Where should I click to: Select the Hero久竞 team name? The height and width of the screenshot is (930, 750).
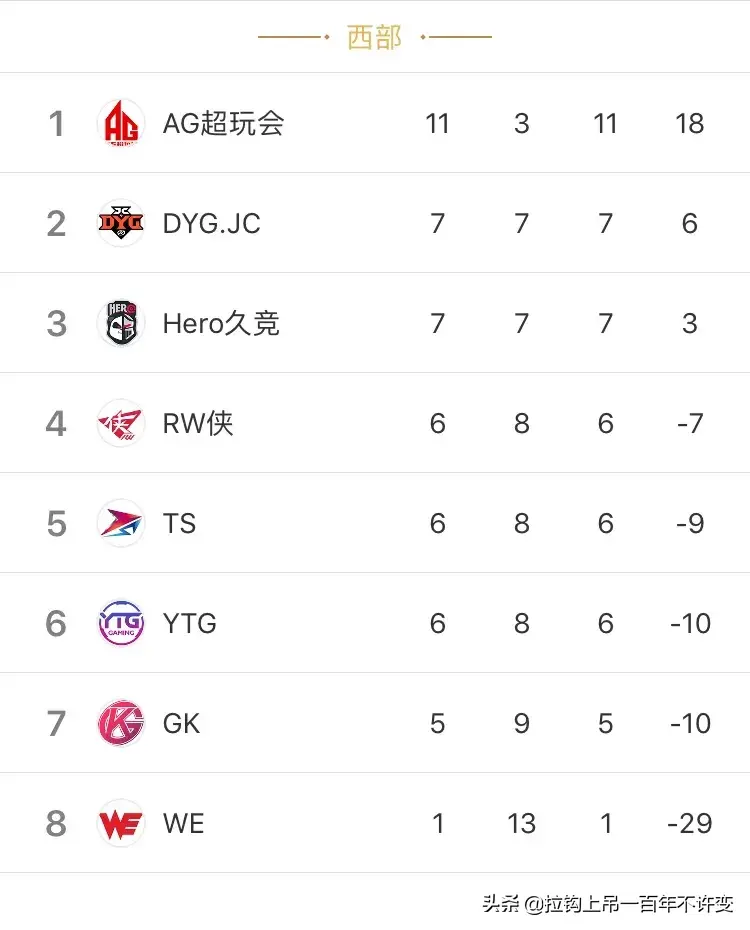click(221, 323)
